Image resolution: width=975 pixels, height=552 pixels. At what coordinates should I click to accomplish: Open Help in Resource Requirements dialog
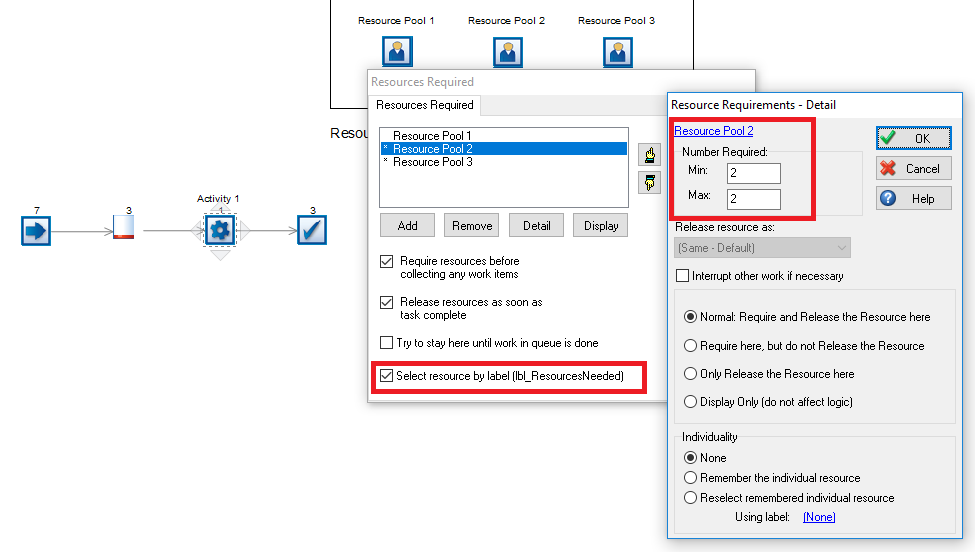[x=913, y=198]
